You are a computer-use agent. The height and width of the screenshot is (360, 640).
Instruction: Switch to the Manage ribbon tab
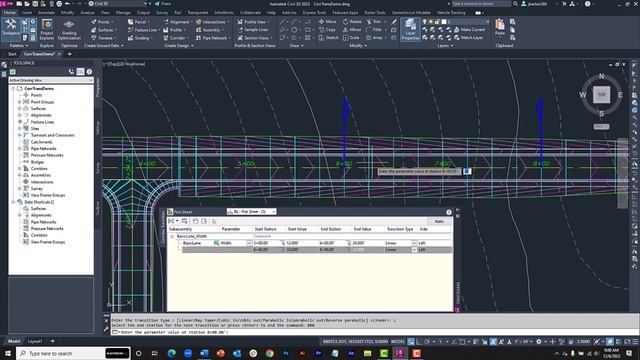[123, 13]
